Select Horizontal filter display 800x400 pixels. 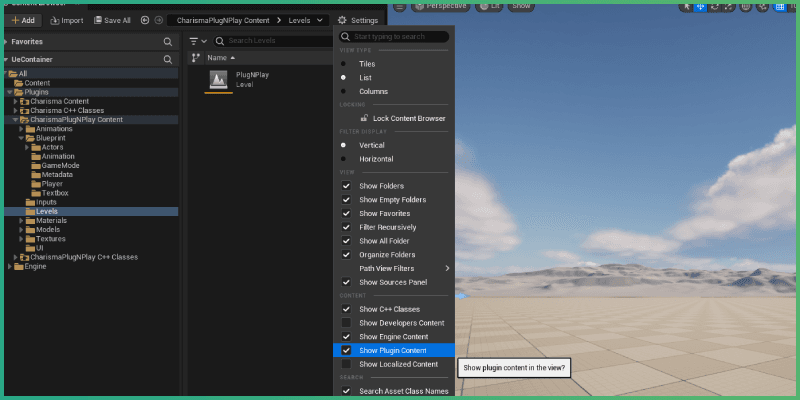(394, 159)
